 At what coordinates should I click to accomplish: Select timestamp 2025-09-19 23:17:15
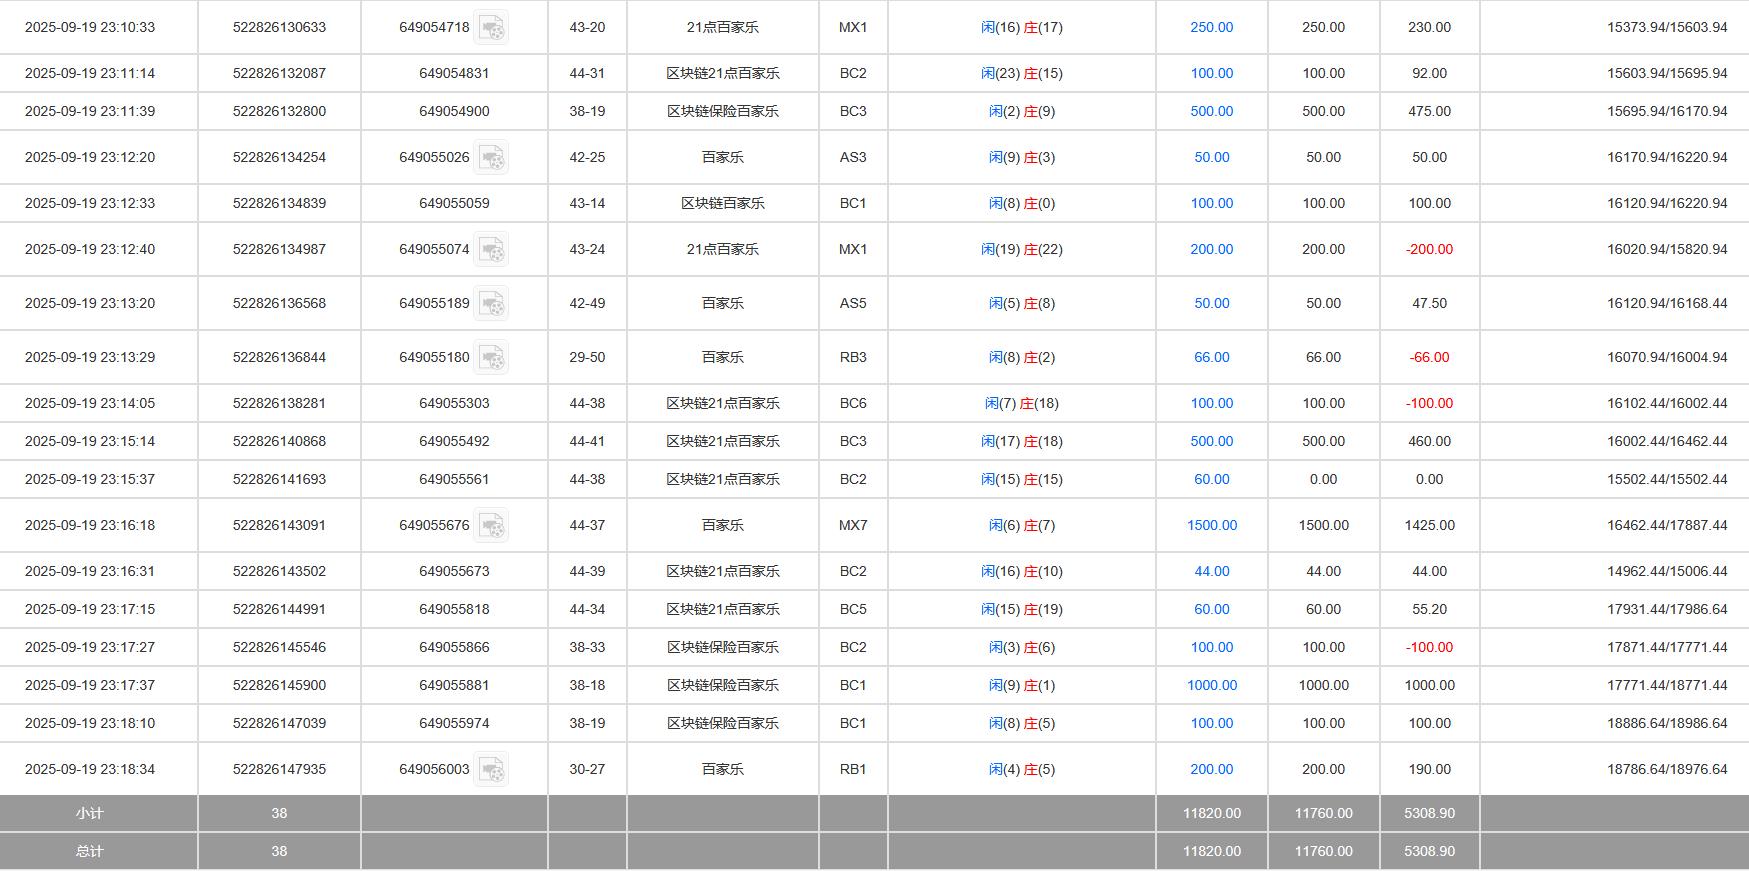(90, 609)
